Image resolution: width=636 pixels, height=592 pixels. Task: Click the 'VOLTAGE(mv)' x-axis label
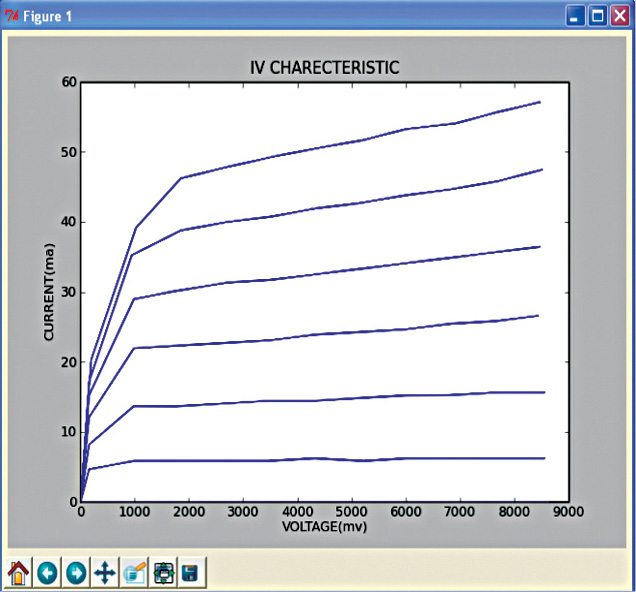324,525
